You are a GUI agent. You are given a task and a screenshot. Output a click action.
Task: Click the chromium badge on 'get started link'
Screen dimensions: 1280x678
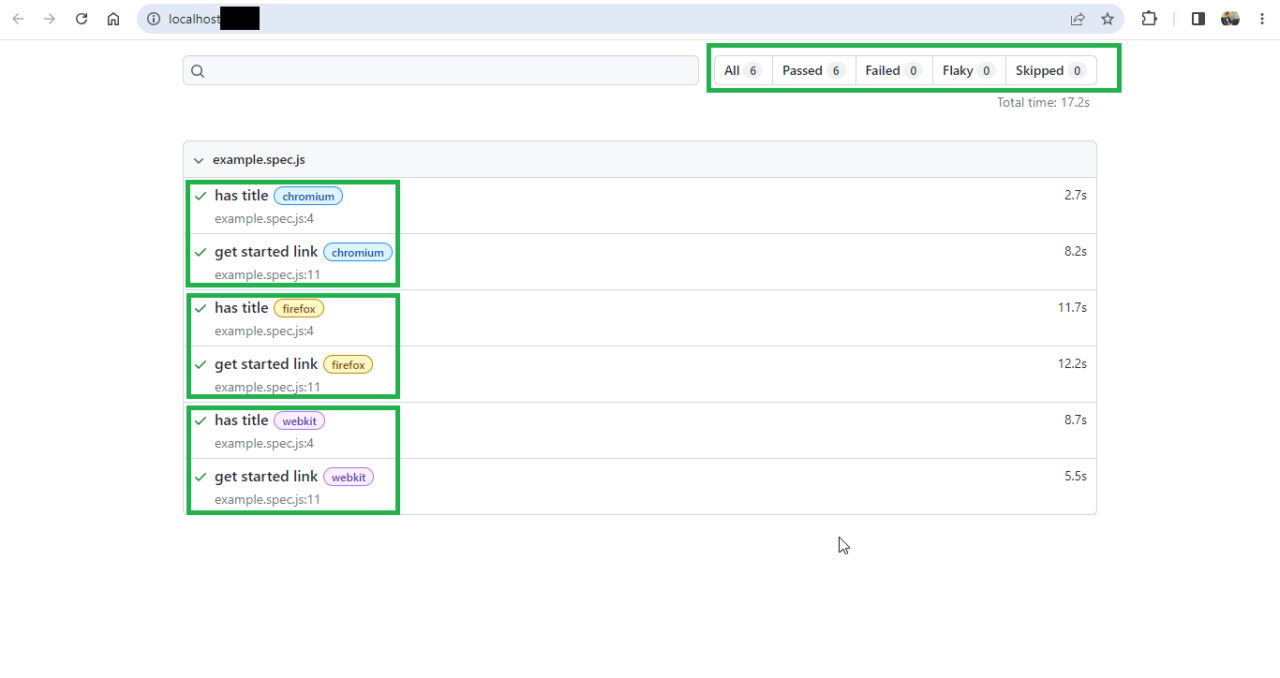pos(357,253)
